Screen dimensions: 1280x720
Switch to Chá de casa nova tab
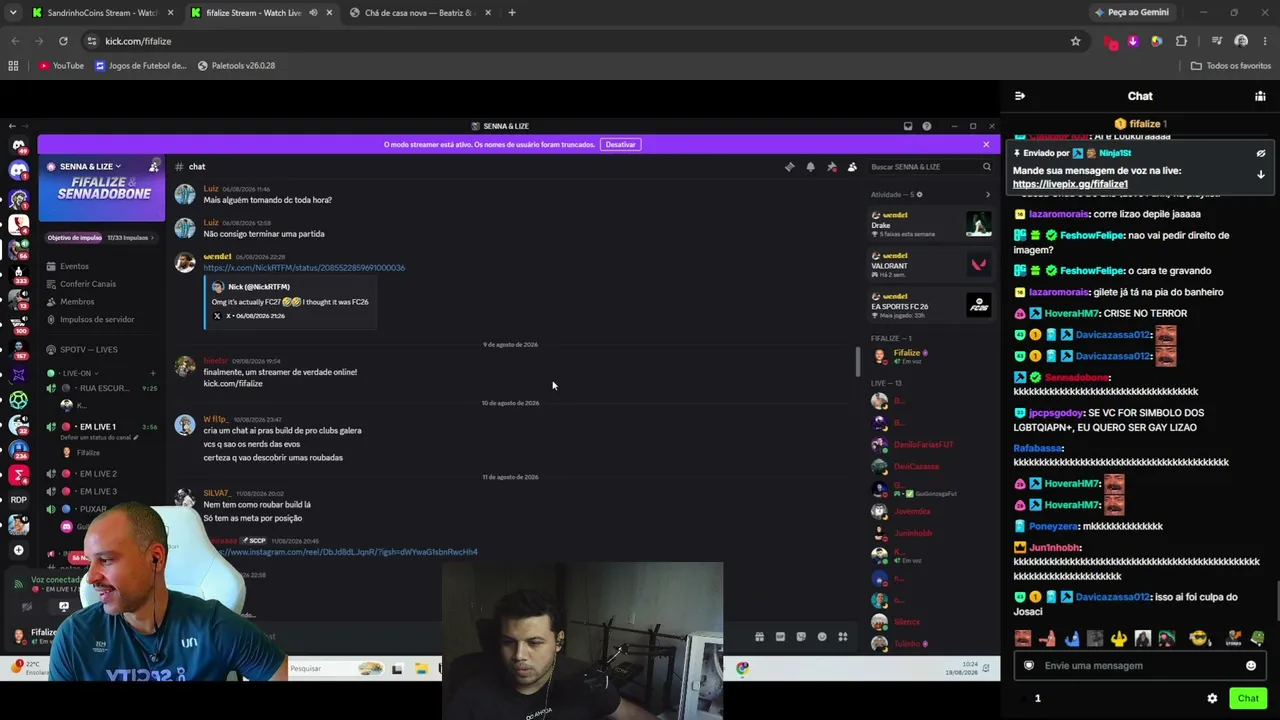click(x=420, y=13)
